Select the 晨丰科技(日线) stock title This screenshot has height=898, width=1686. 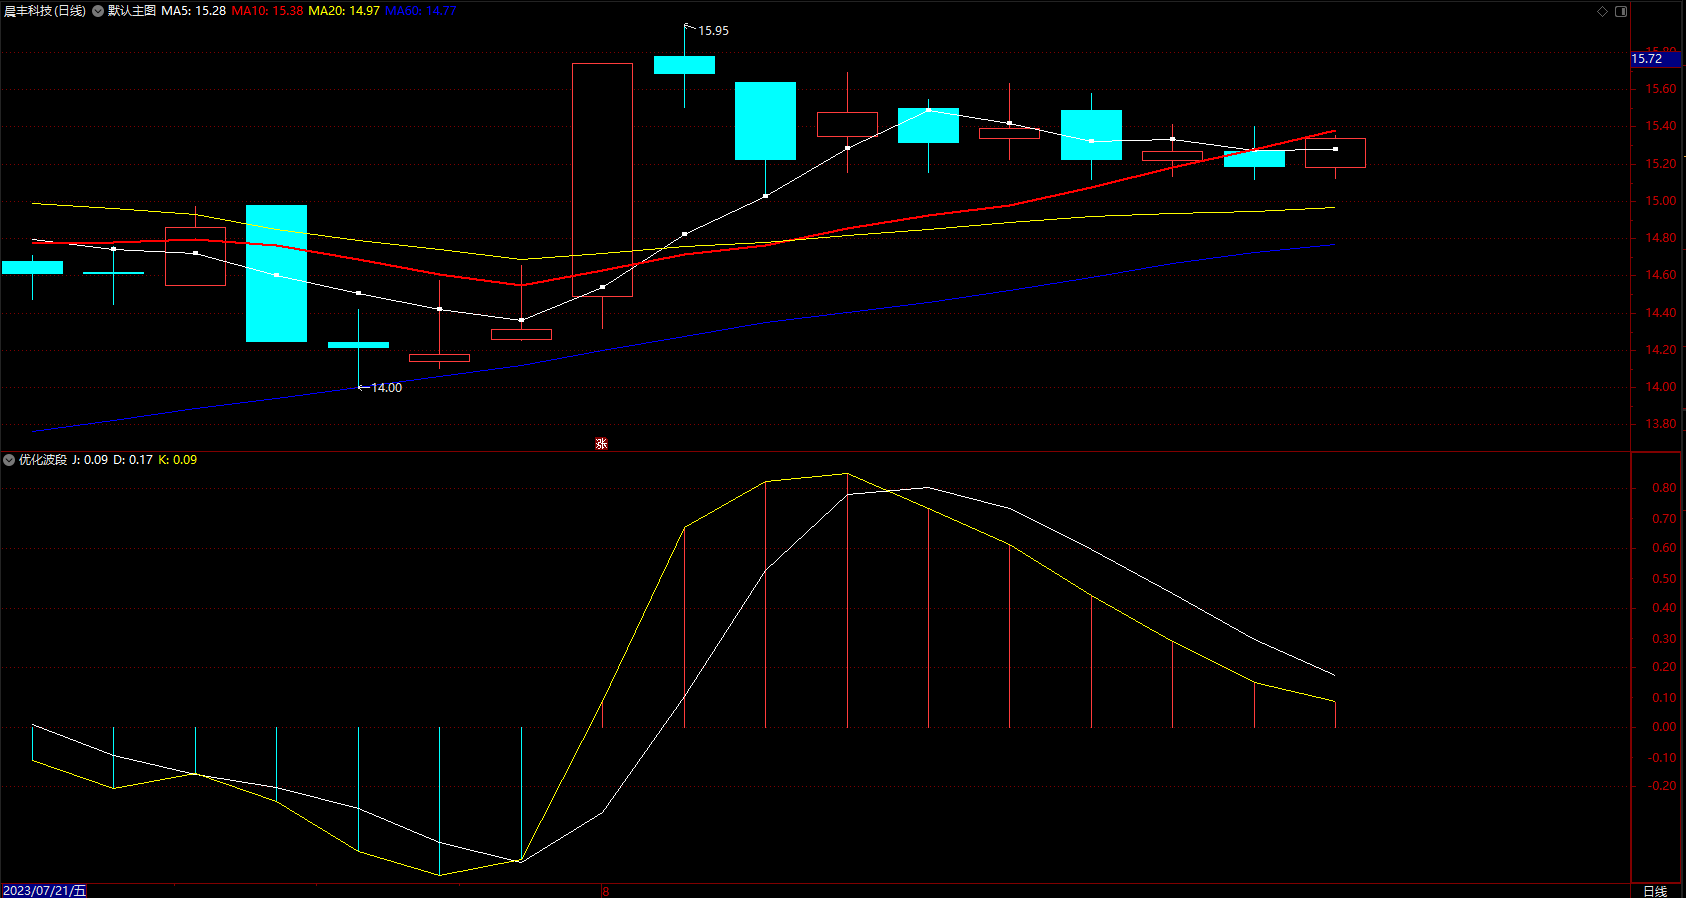(45, 11)
